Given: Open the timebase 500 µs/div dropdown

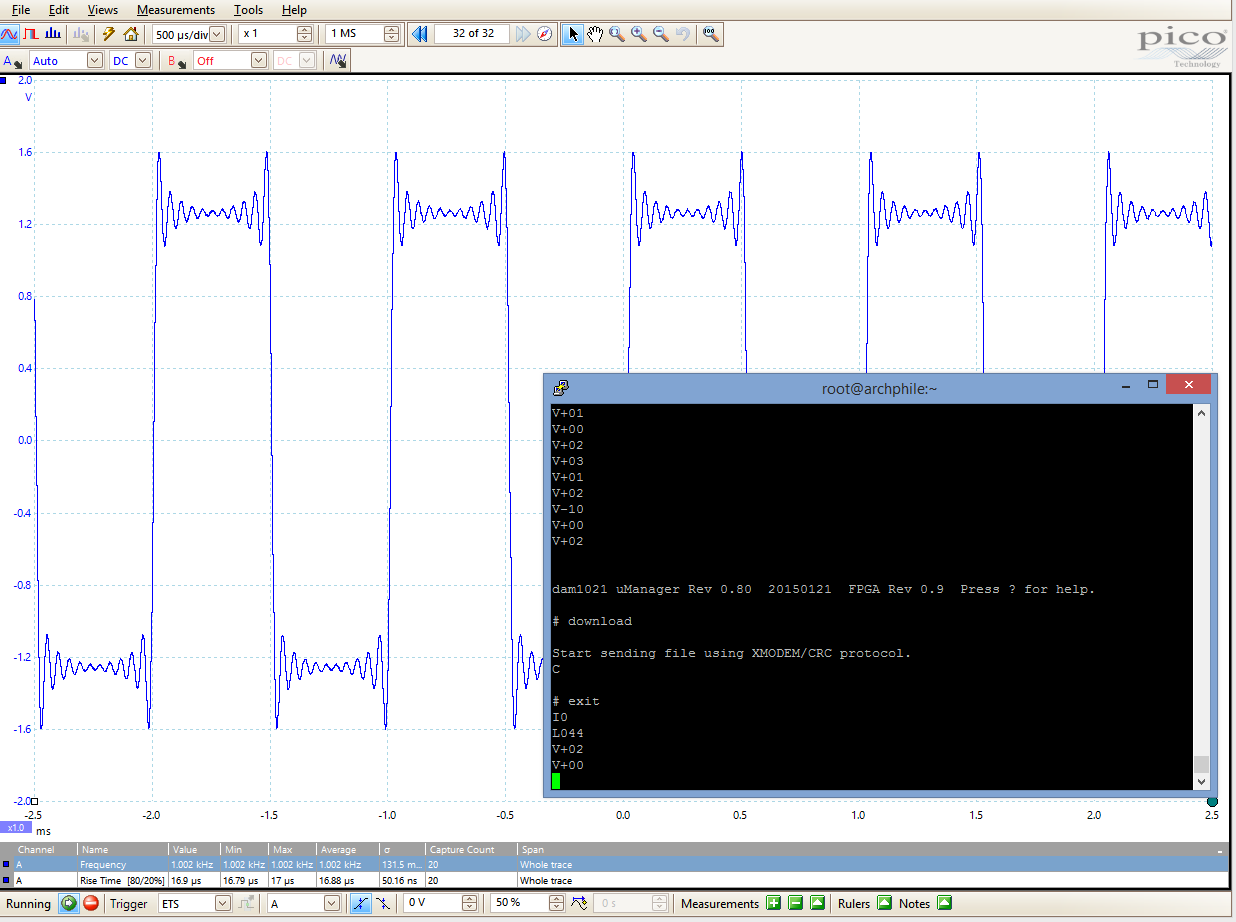Looking at the screenshot, I should coord(217,34).
